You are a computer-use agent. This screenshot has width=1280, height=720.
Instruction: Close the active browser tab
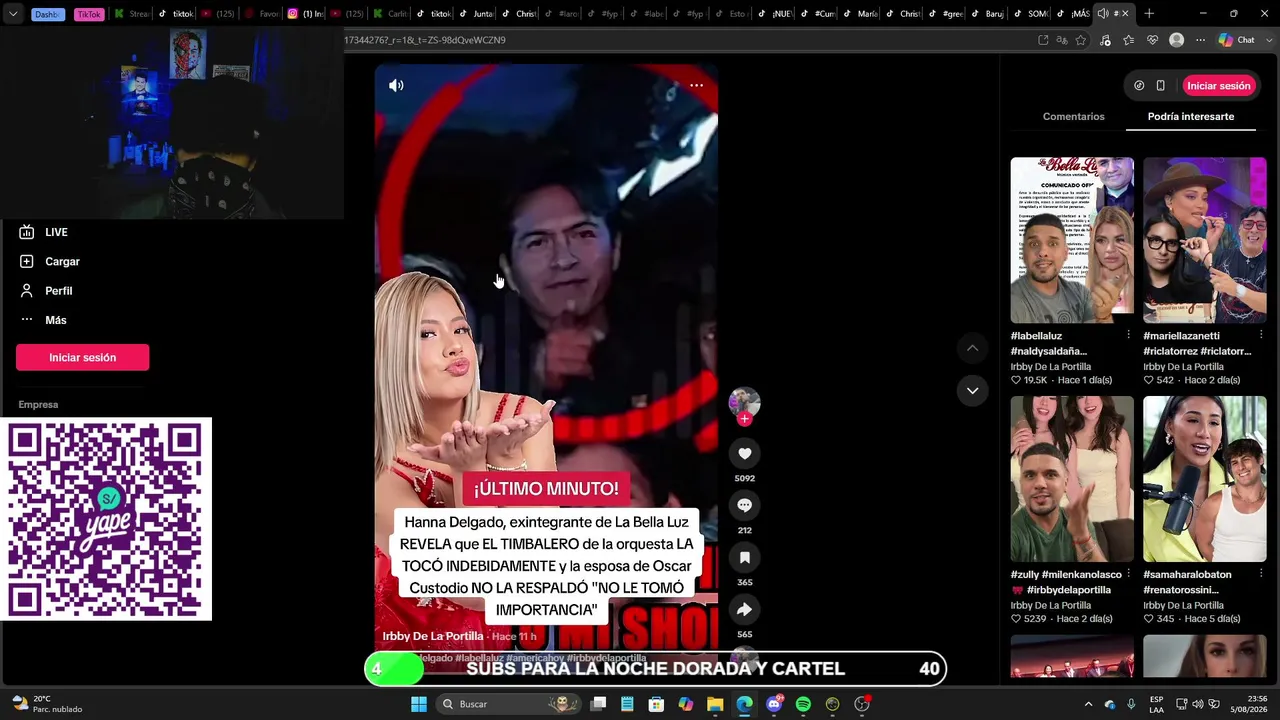coord(1125,14)
